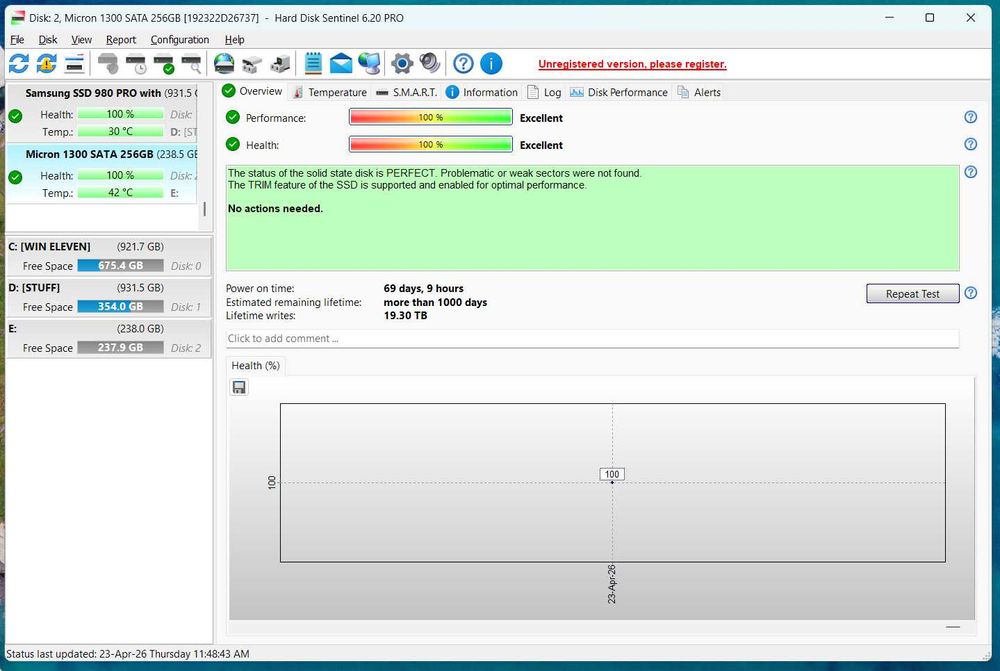Select the D: [STUFF] partition

[108, 297]
